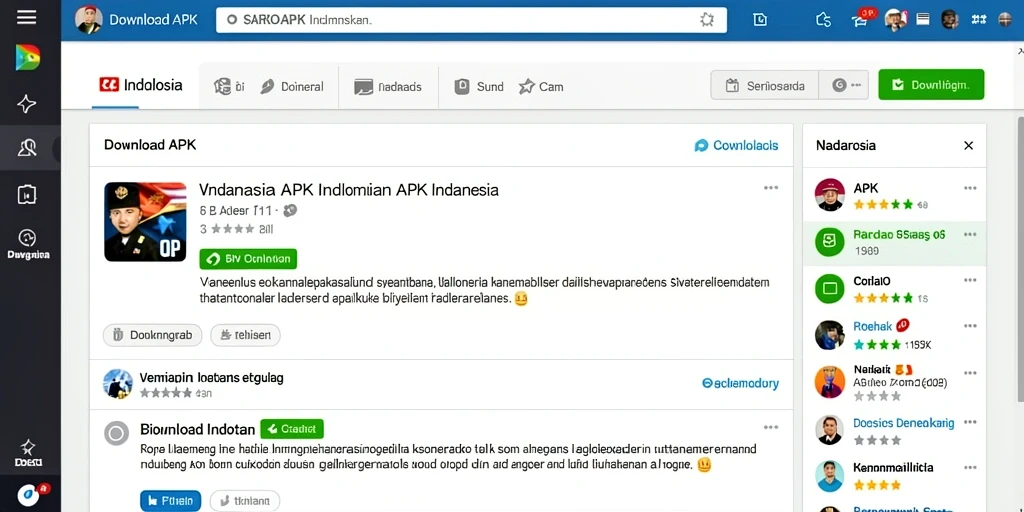Open the Cownlolacis link
Image resolution: width=1024 pixels, height=512 pixels.
pyautogui.click(x=737, y=146)
